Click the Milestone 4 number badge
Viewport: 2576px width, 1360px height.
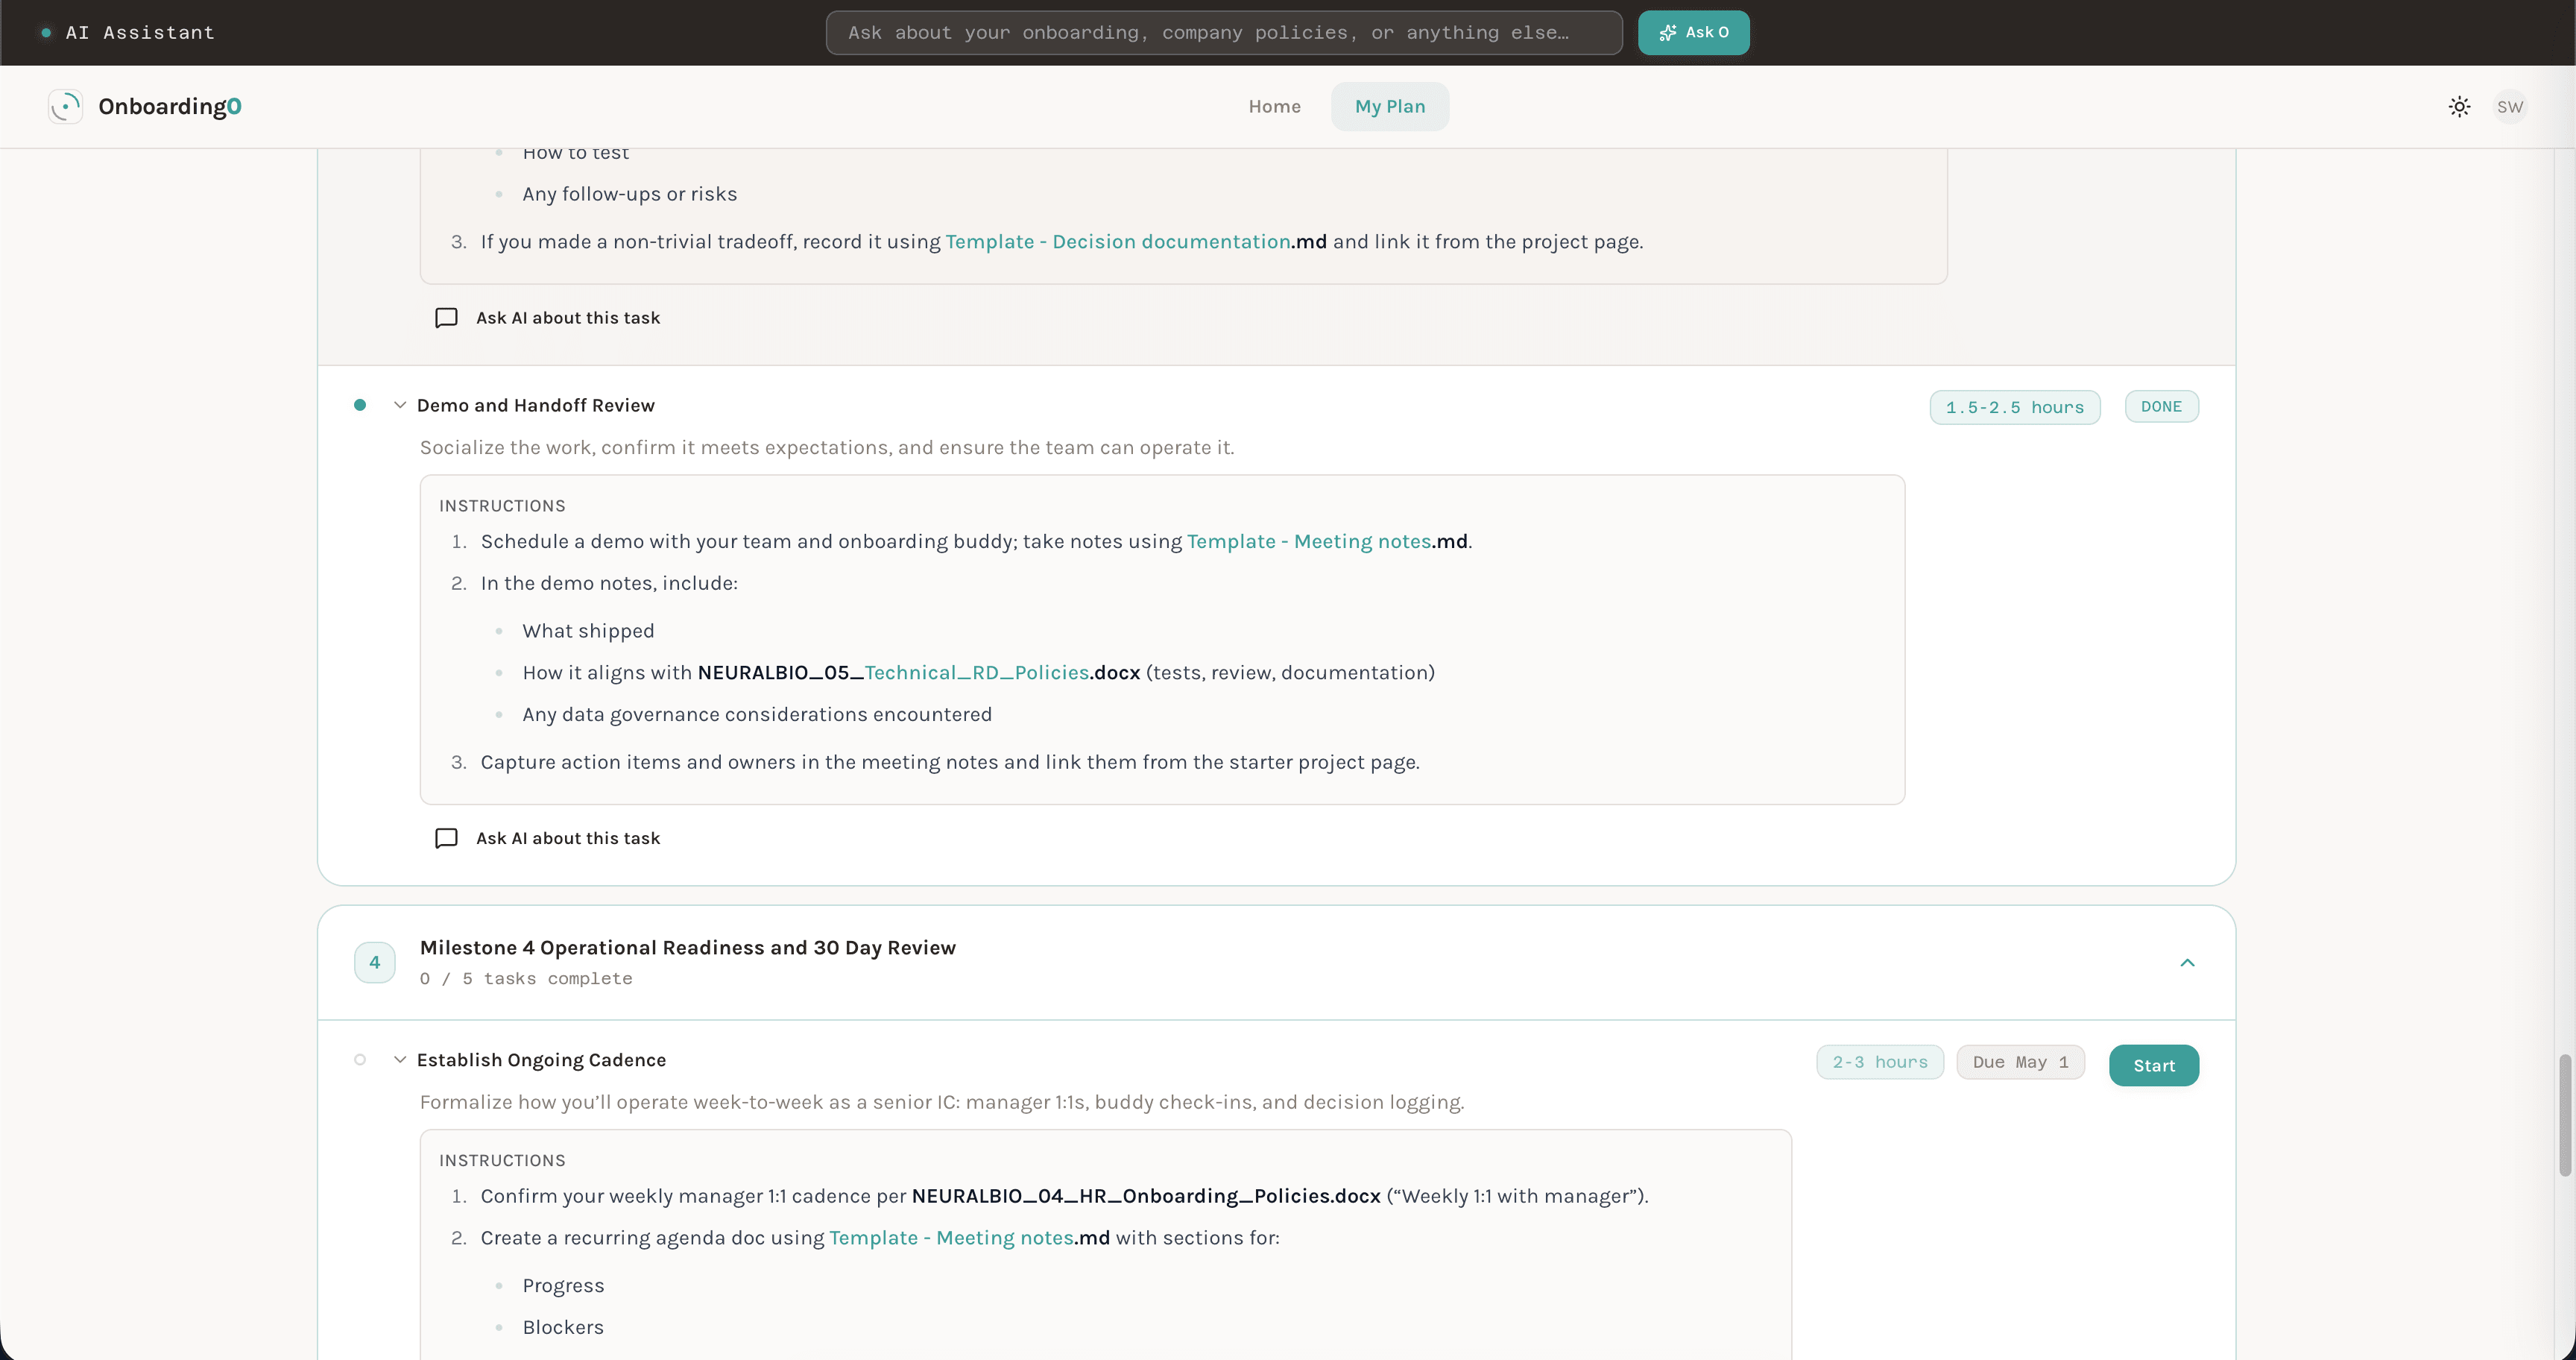pos(374,962)
